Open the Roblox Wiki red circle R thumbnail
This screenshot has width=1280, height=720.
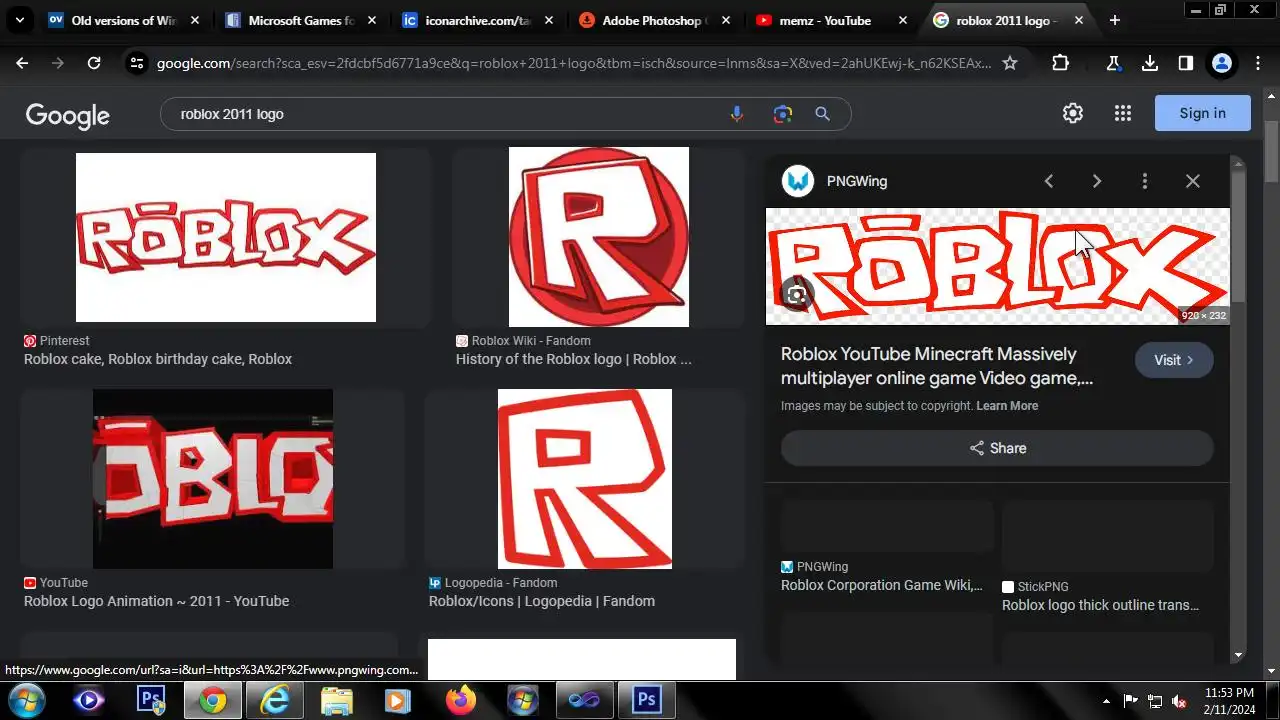point(599,237)
